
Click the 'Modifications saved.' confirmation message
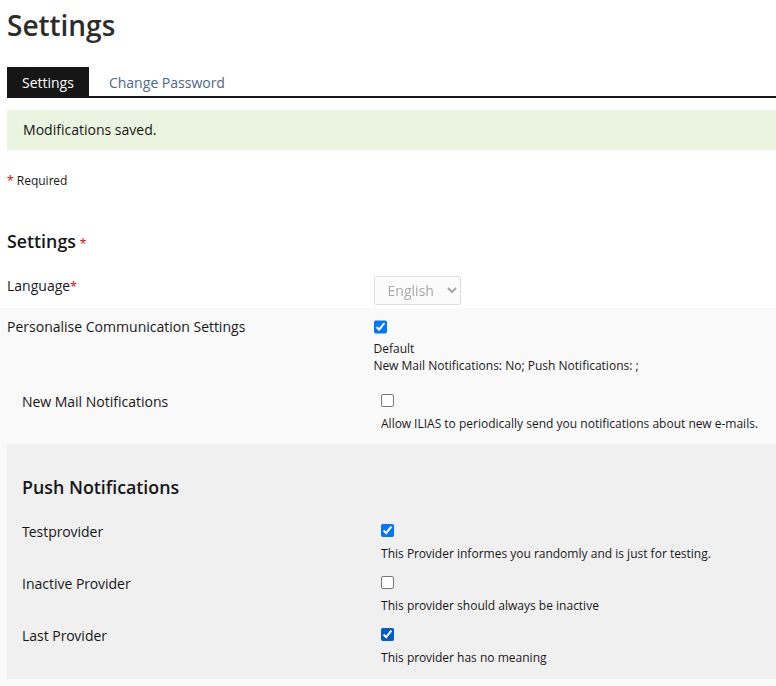coord(90,130)
